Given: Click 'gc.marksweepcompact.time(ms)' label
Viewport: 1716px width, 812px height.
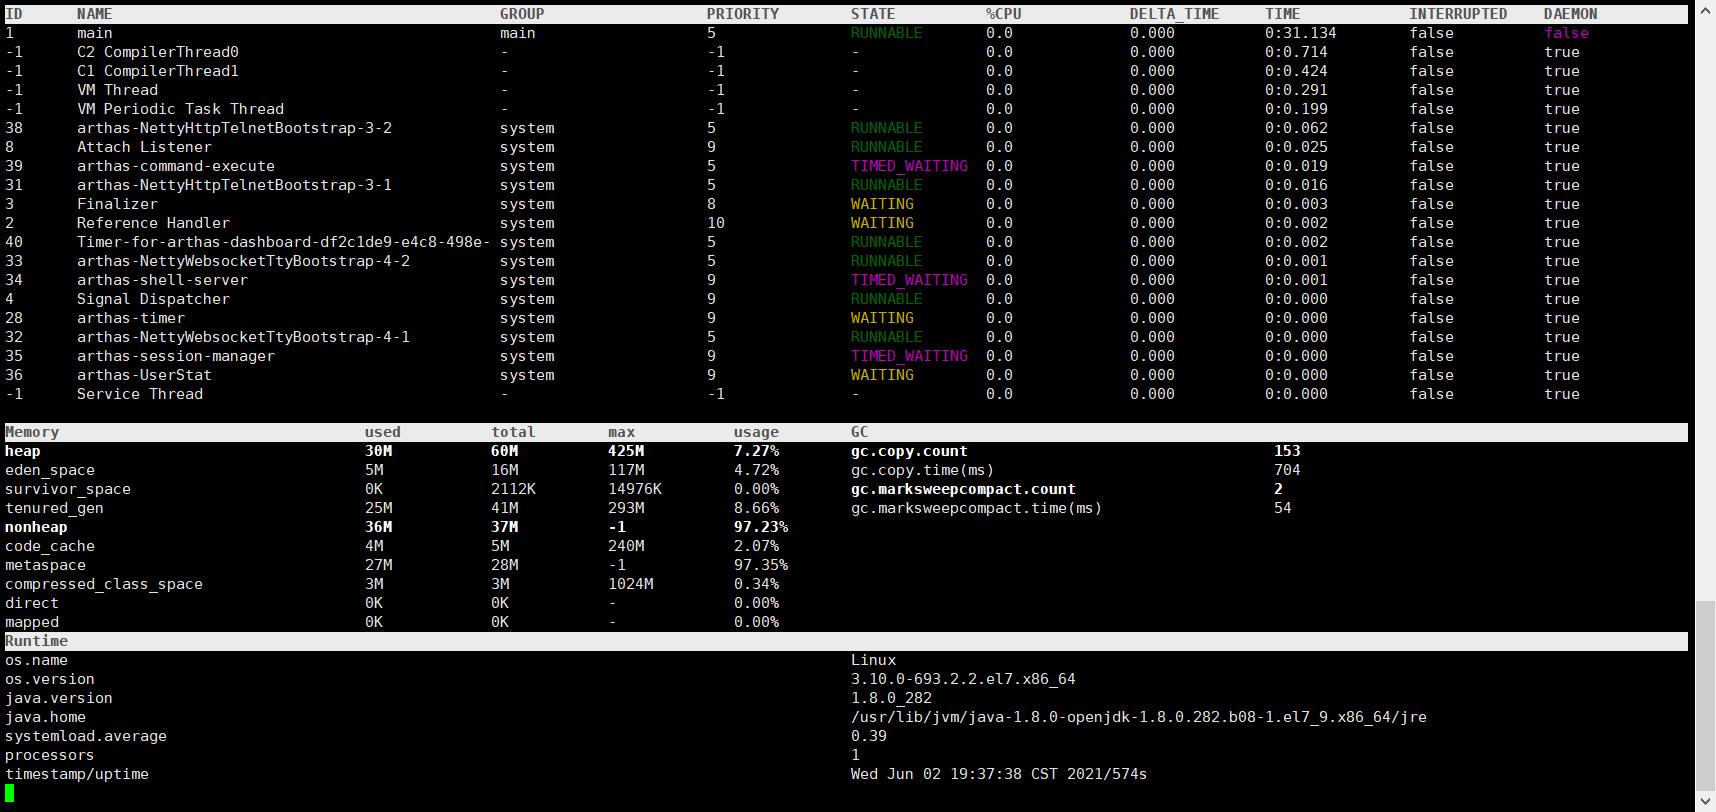Looking at the screenshot, I should [977, 508].
